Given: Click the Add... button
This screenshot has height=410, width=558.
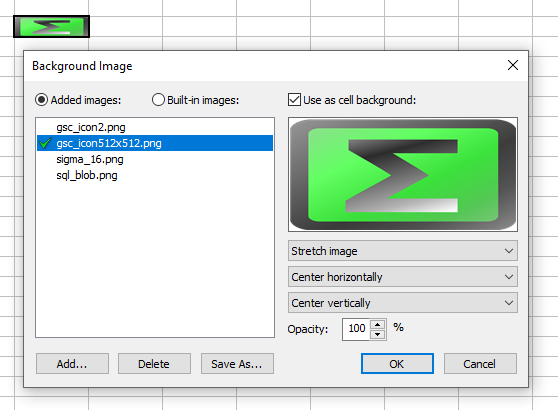Looking at the screenshot, I should coord(72,364).
